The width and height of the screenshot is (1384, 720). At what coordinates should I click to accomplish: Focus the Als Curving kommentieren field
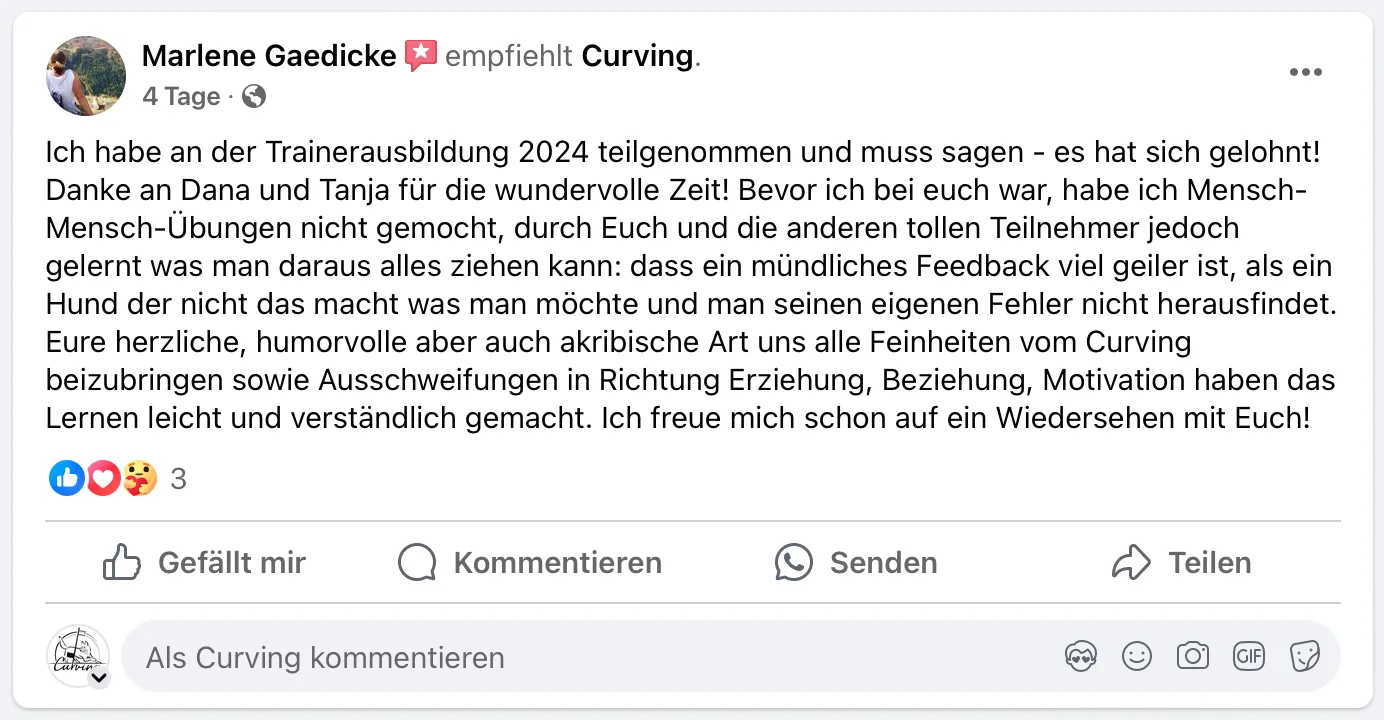590,657
